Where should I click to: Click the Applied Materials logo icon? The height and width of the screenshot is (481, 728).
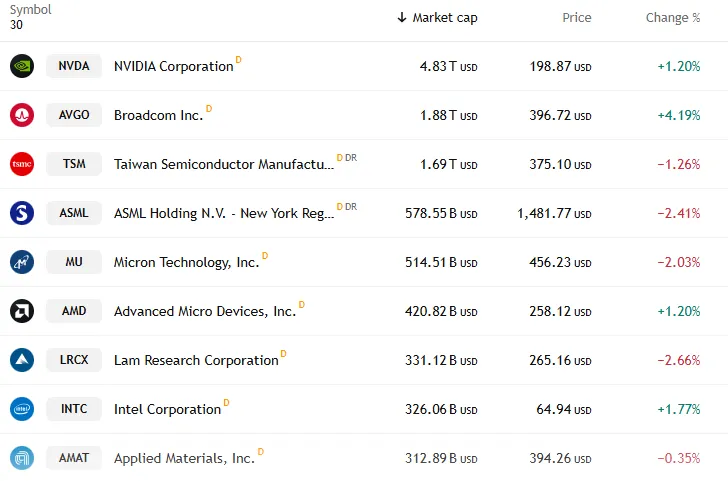click(22, 458)
